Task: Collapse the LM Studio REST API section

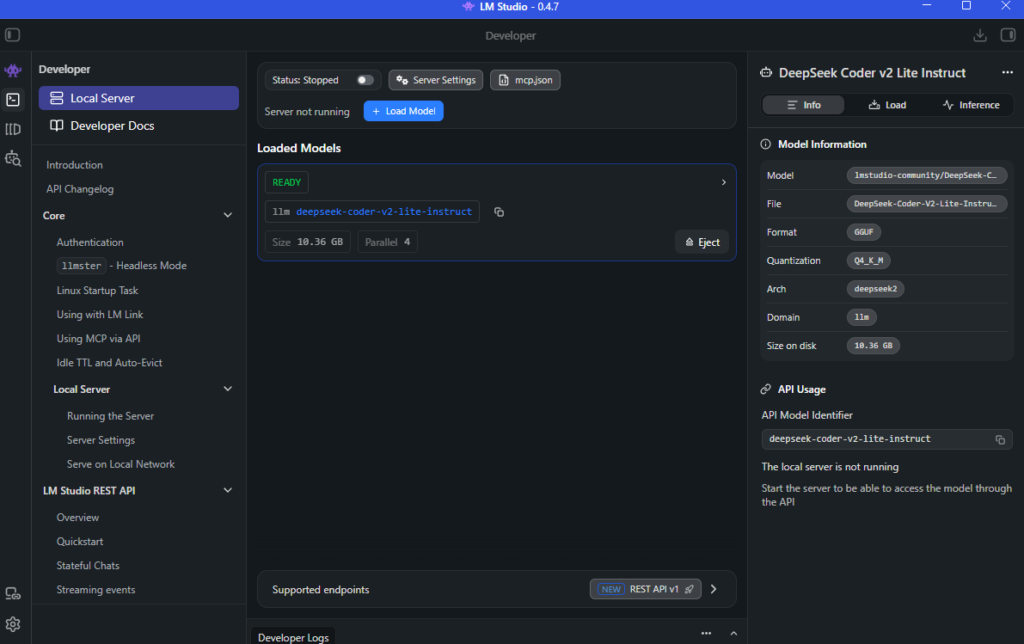Action: (227, 490)
